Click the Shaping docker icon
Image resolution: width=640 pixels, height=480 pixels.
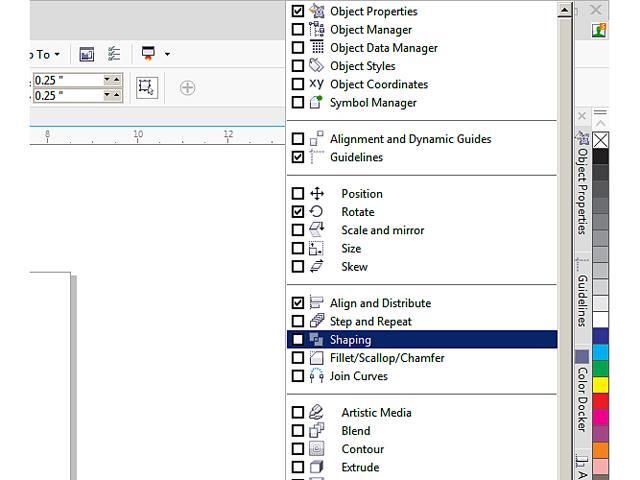[x=316, y=340]
